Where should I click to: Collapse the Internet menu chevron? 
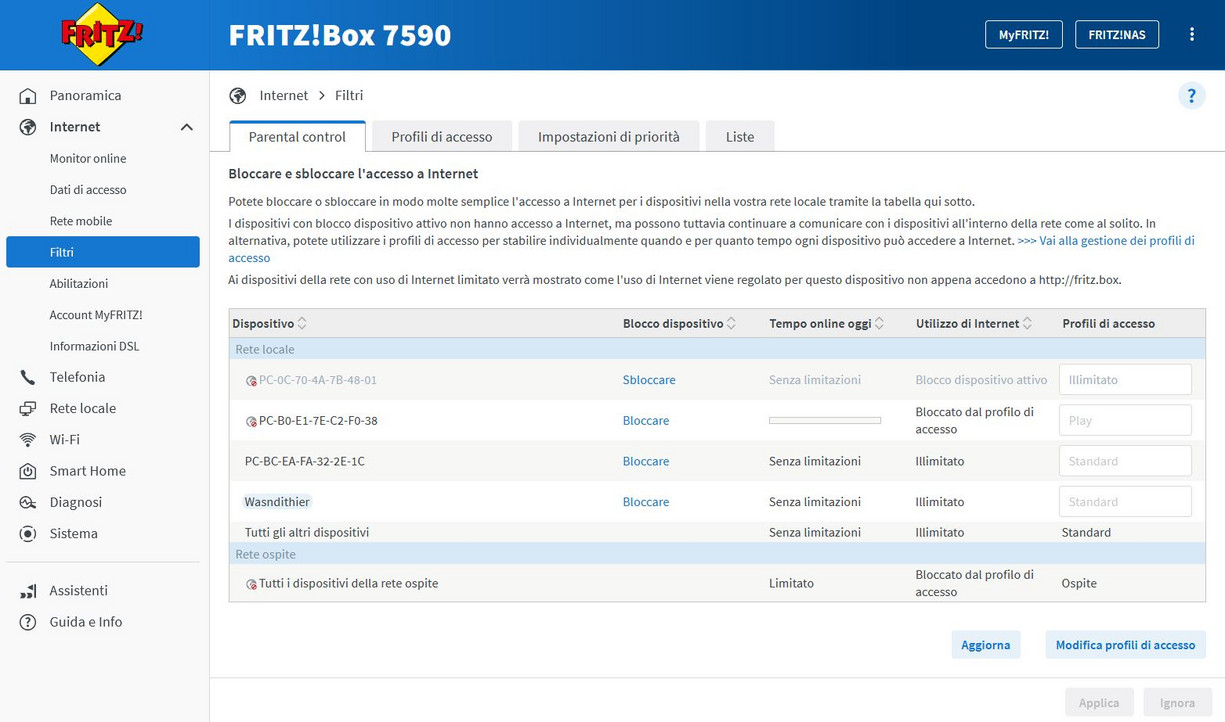click(x=186, y=127)
